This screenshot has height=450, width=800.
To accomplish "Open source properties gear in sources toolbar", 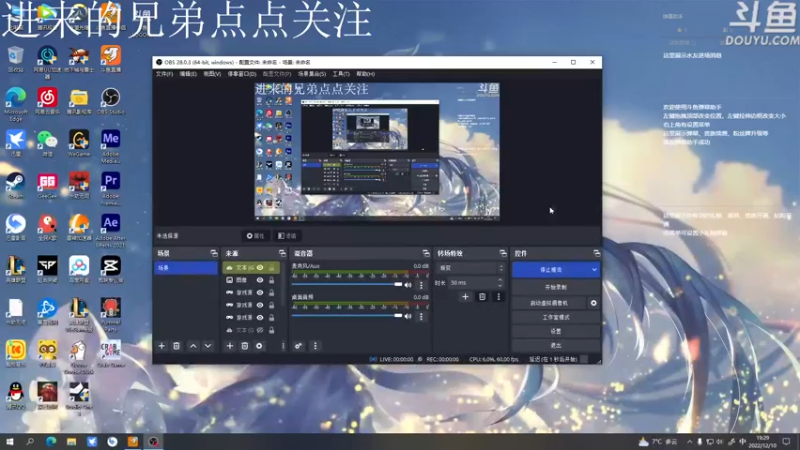I will (259, 346).
